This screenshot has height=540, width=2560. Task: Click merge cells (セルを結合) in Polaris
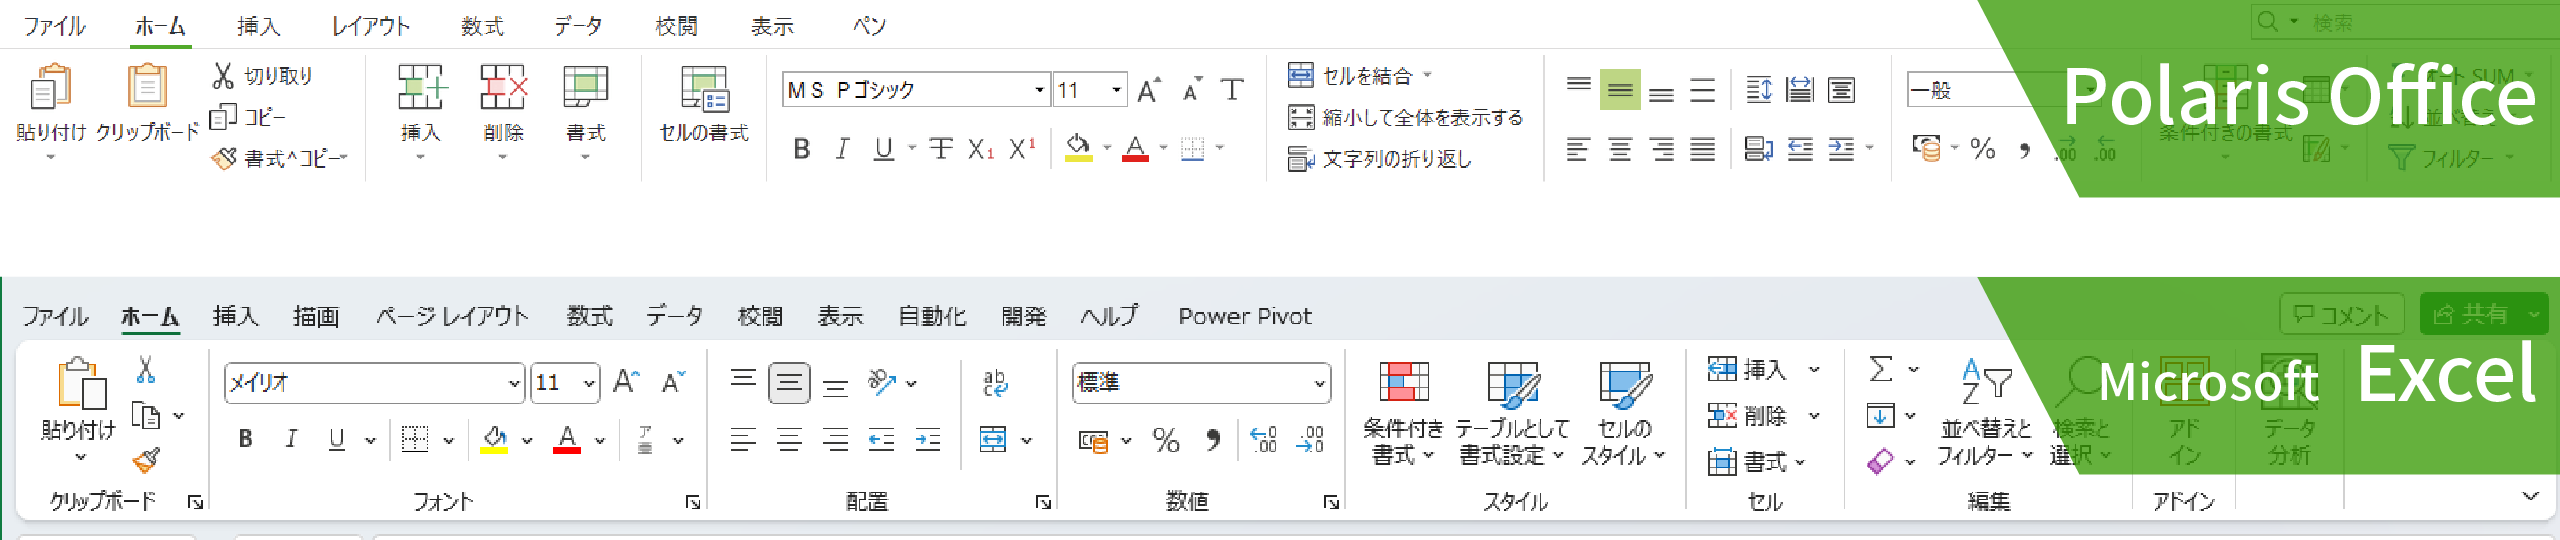1350,75
